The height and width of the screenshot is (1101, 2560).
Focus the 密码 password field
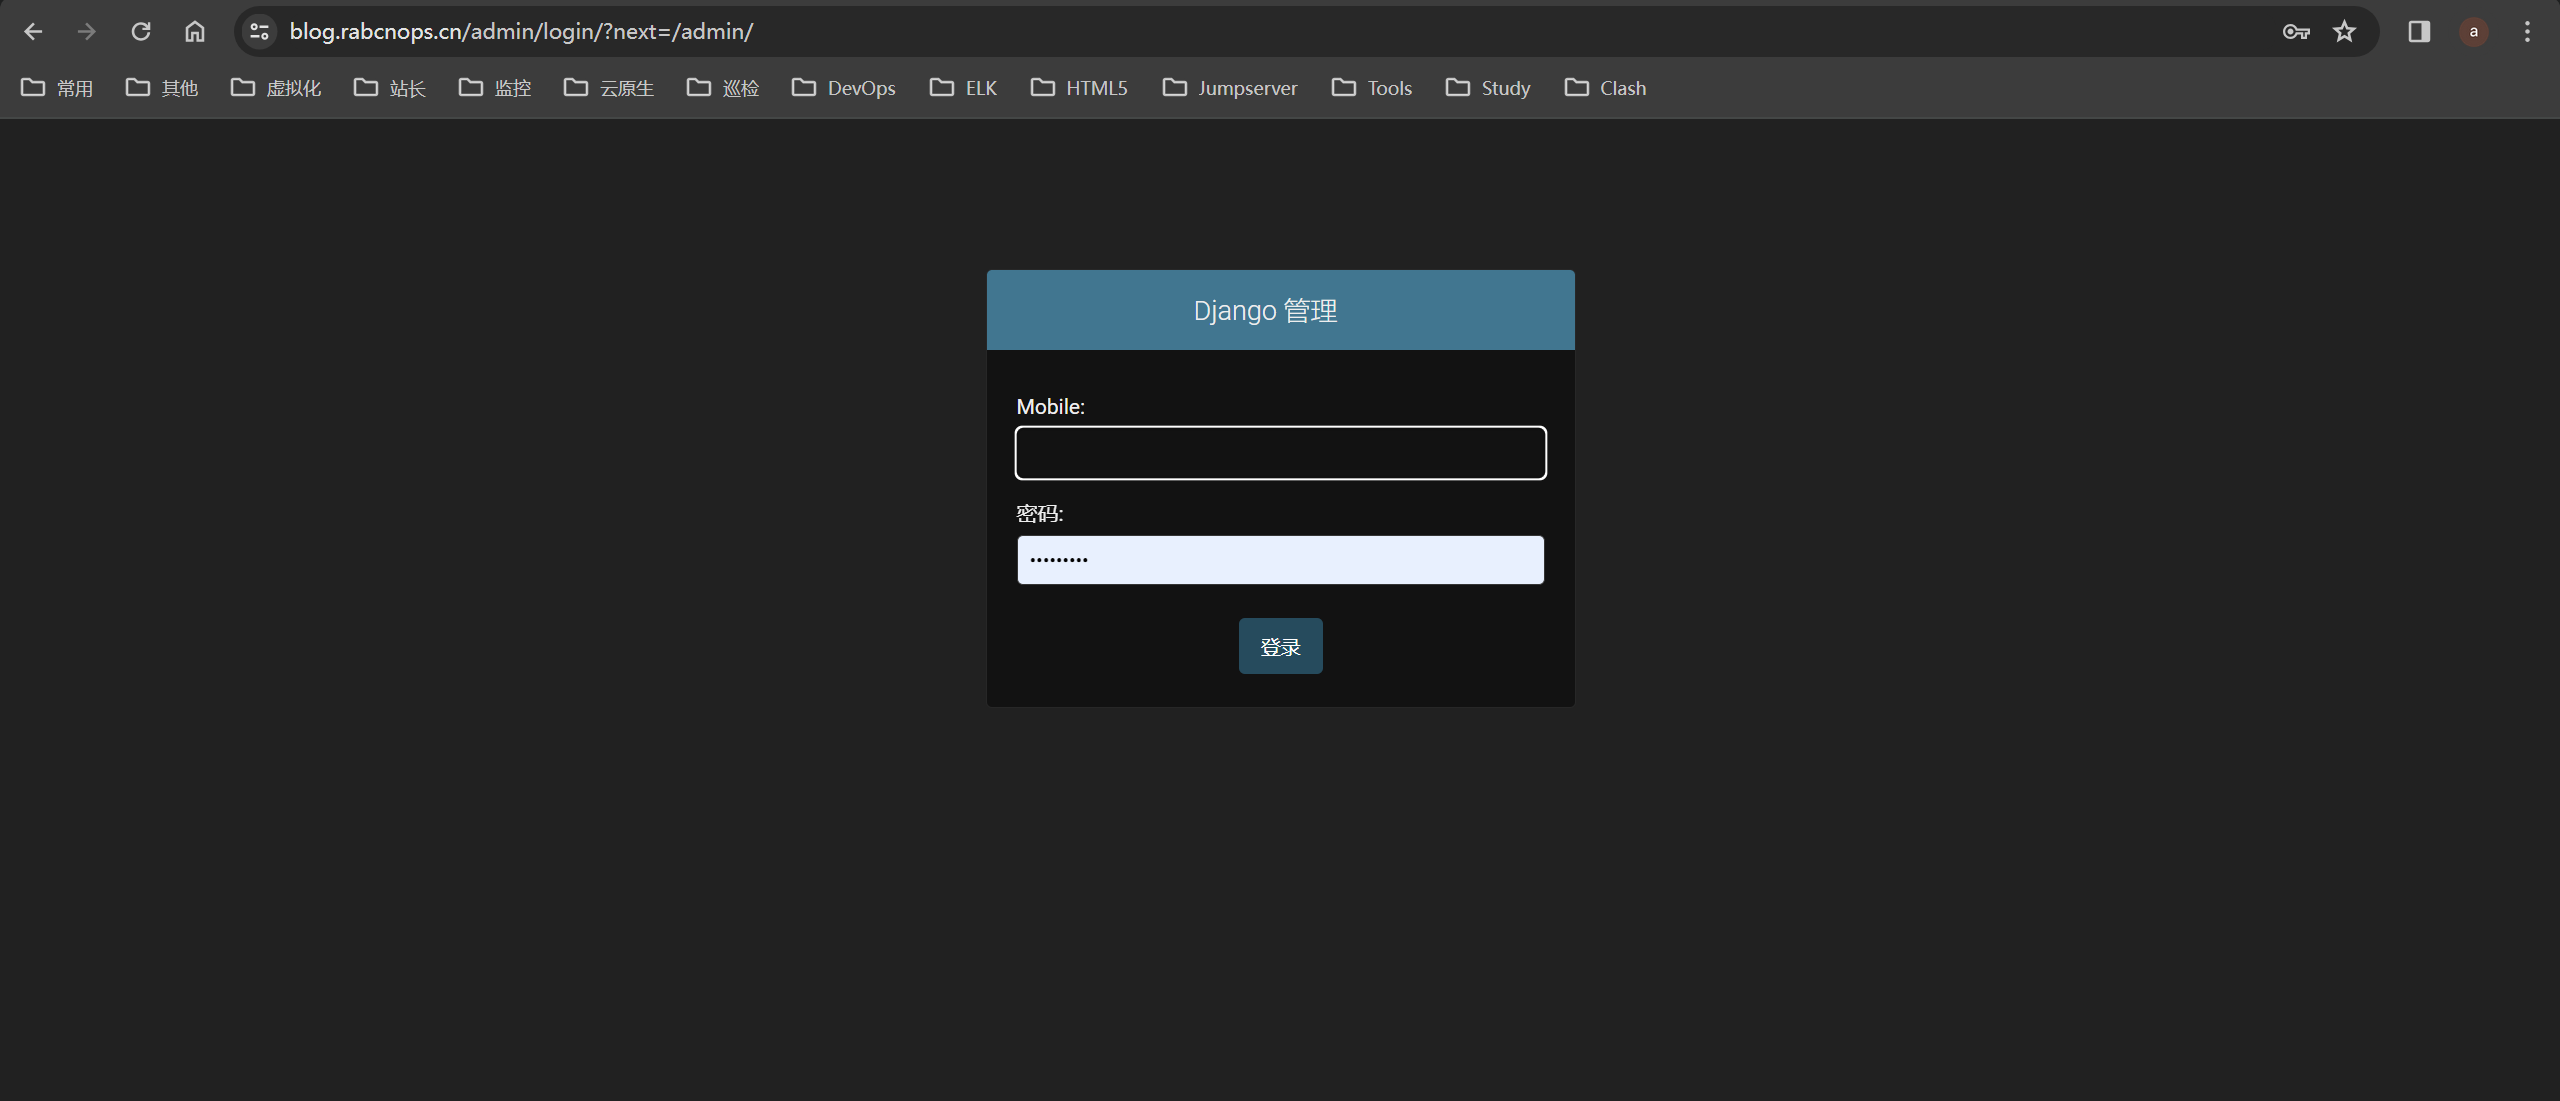pos(1280,560)
